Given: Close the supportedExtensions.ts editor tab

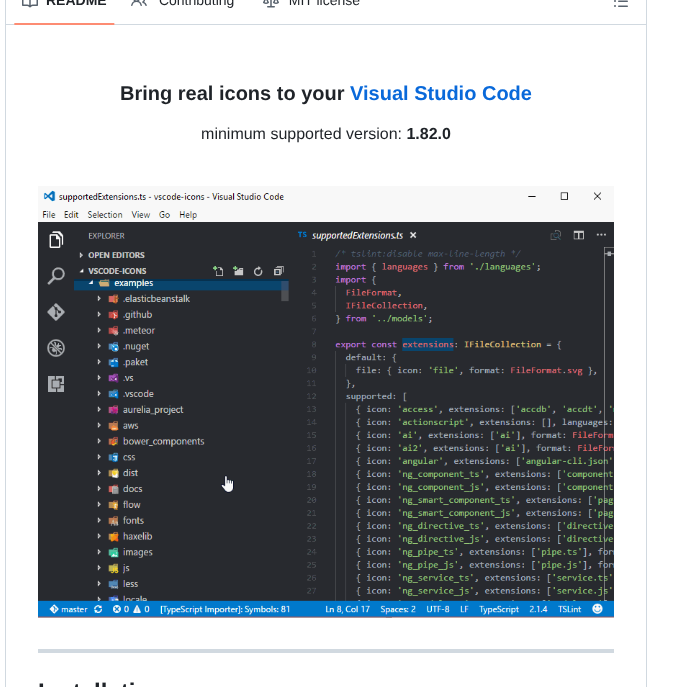Looking at the screenshot, I should (413, 236).
